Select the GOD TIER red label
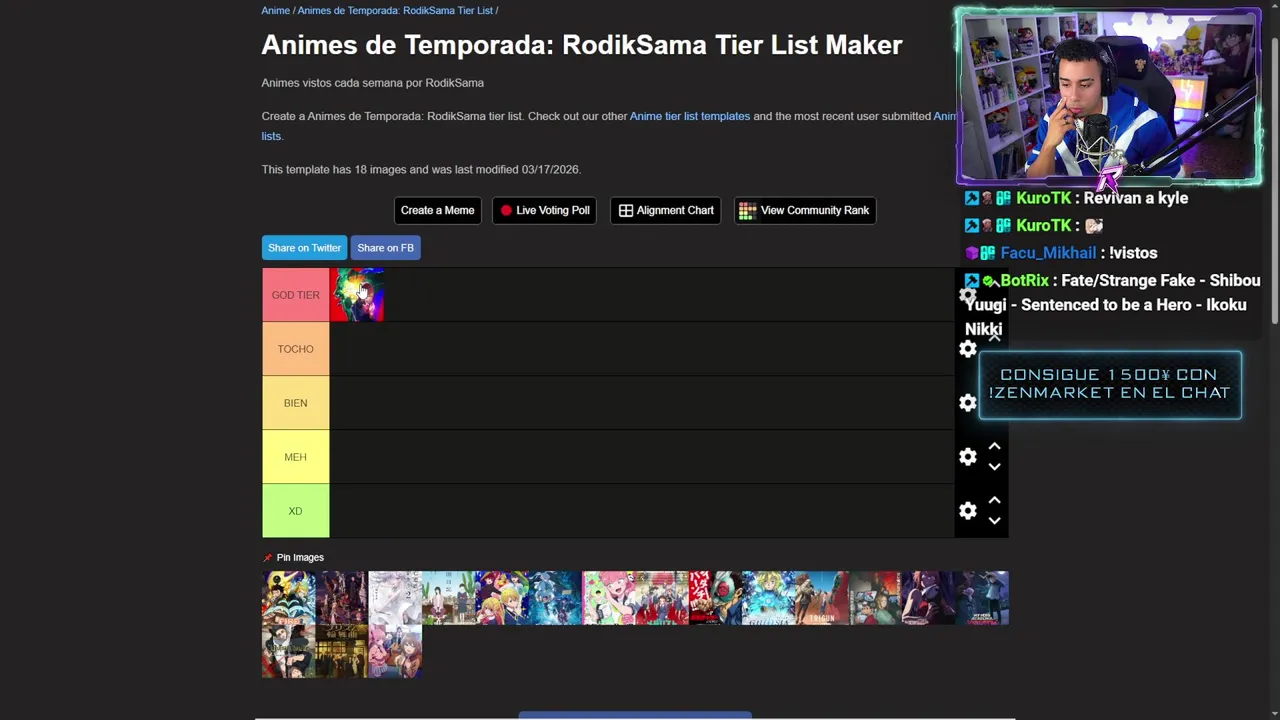Screen dimensions: 1280x720 pos(295,295)
